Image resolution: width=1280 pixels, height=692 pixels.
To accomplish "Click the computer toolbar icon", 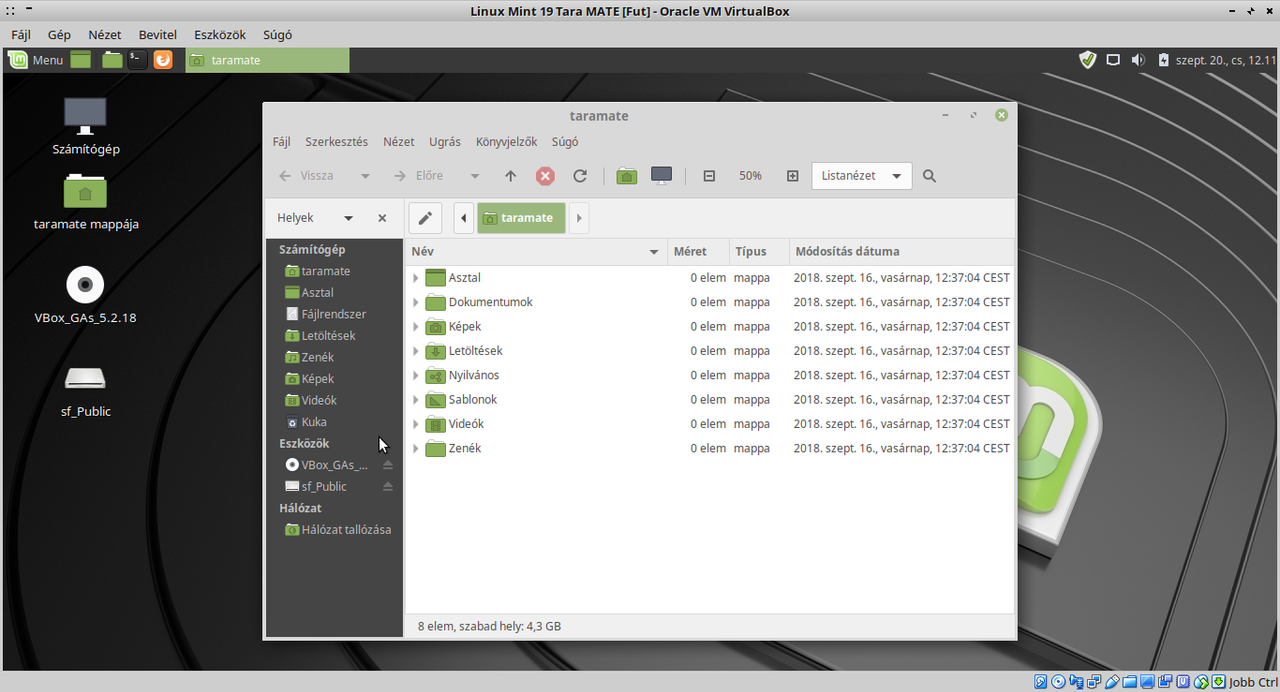I will point(661,176).
